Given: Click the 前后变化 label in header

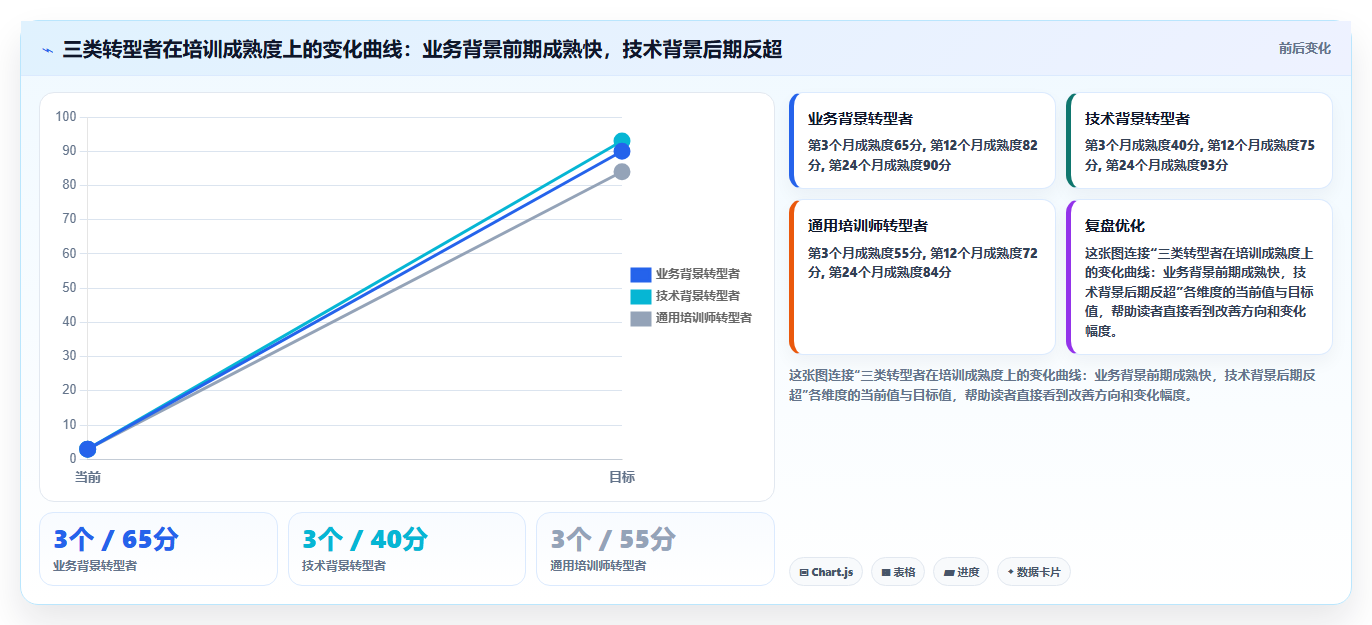Looking at the screenshot, I should [1304, 48].
